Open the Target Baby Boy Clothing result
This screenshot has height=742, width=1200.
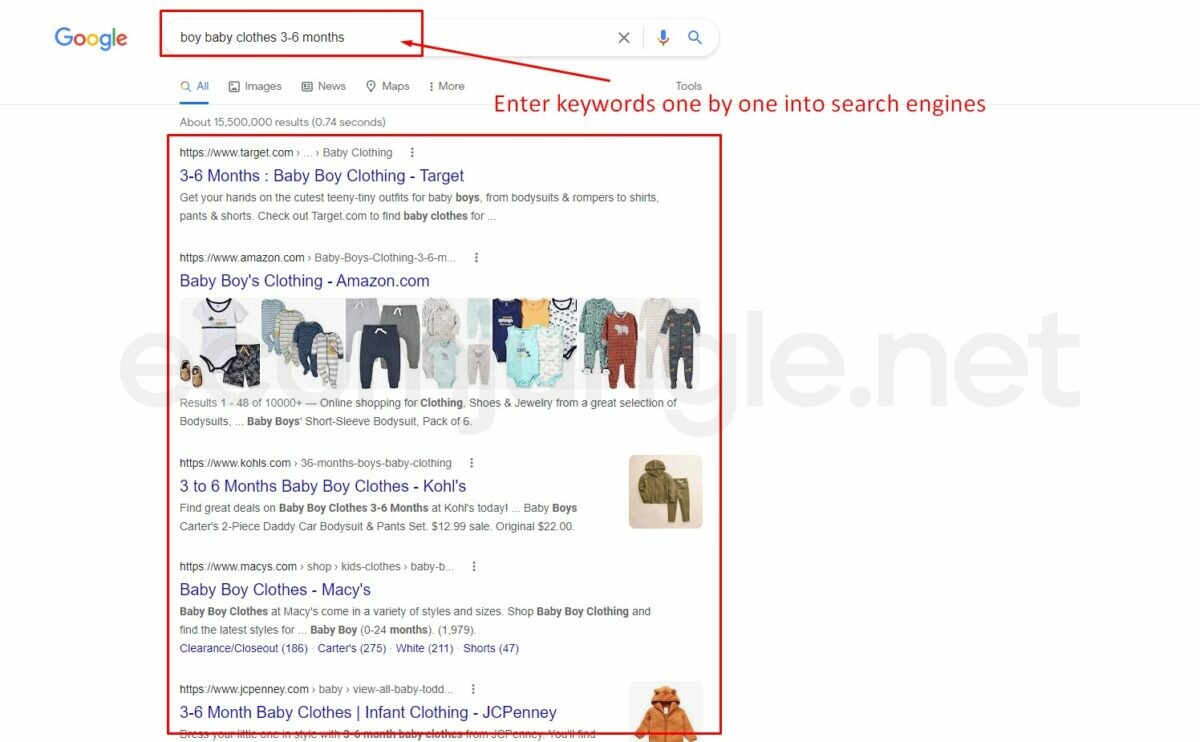(x=322, y=176)
